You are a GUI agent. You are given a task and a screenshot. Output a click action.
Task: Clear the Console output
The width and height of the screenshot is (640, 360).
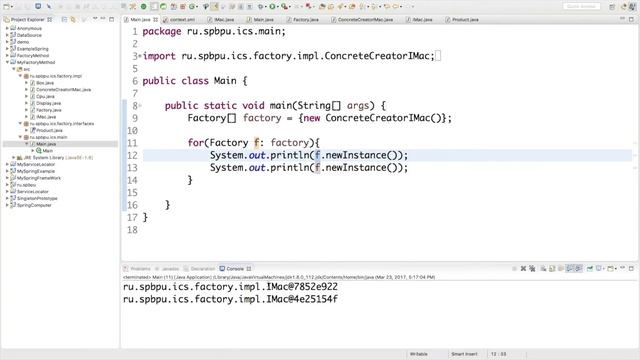pyautogui.click(x=543, y=269)
